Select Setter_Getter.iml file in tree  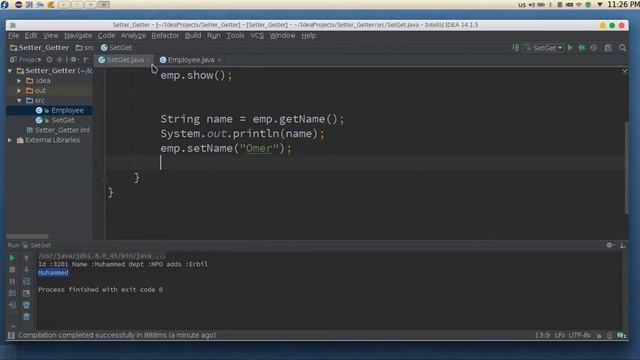click(58, 130)
